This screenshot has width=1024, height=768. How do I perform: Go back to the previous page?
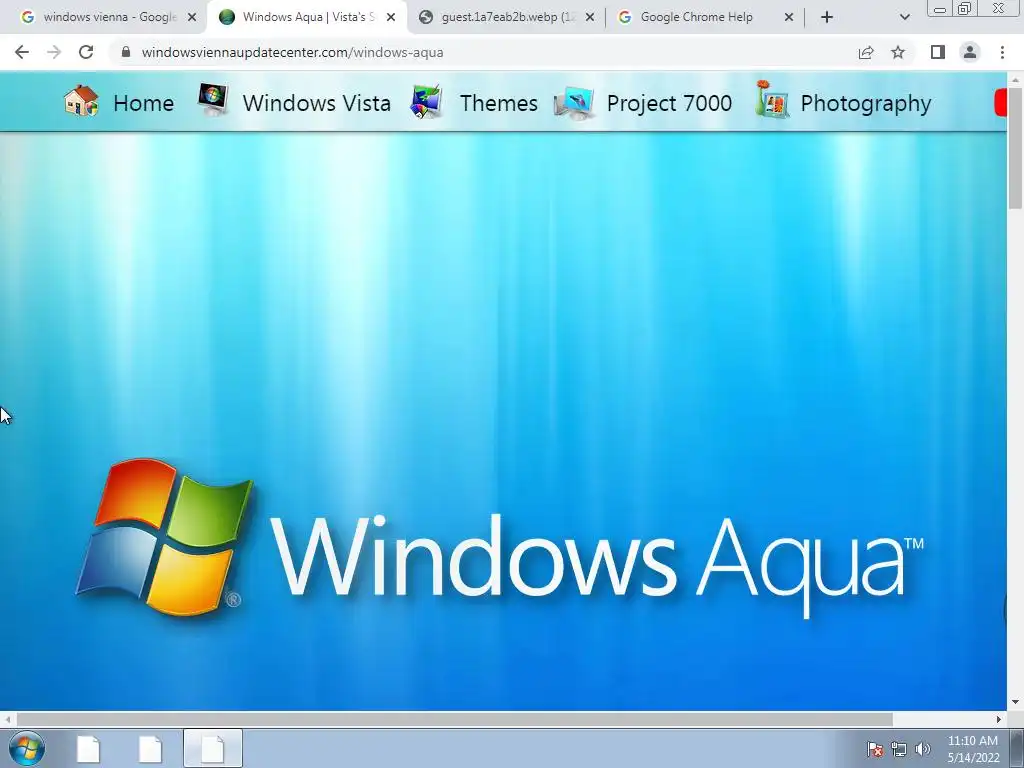point(22,52)
